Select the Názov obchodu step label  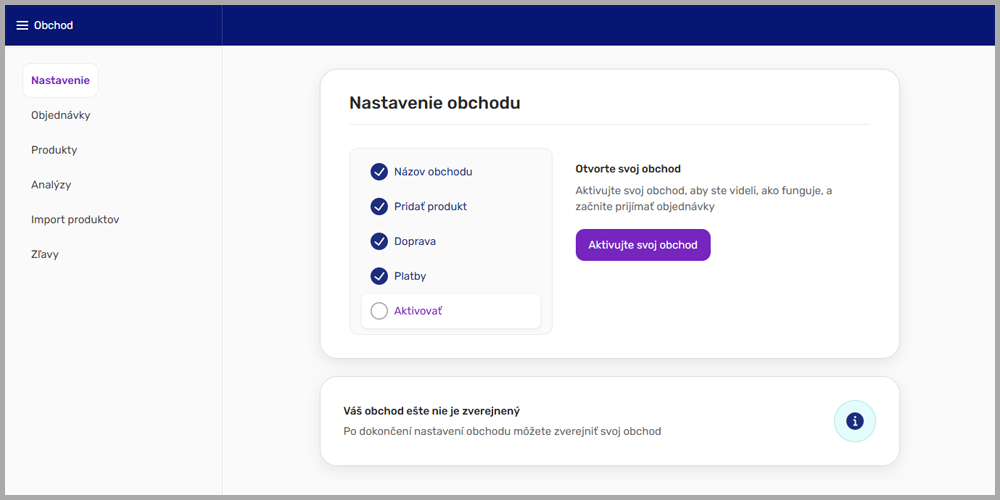433,172
